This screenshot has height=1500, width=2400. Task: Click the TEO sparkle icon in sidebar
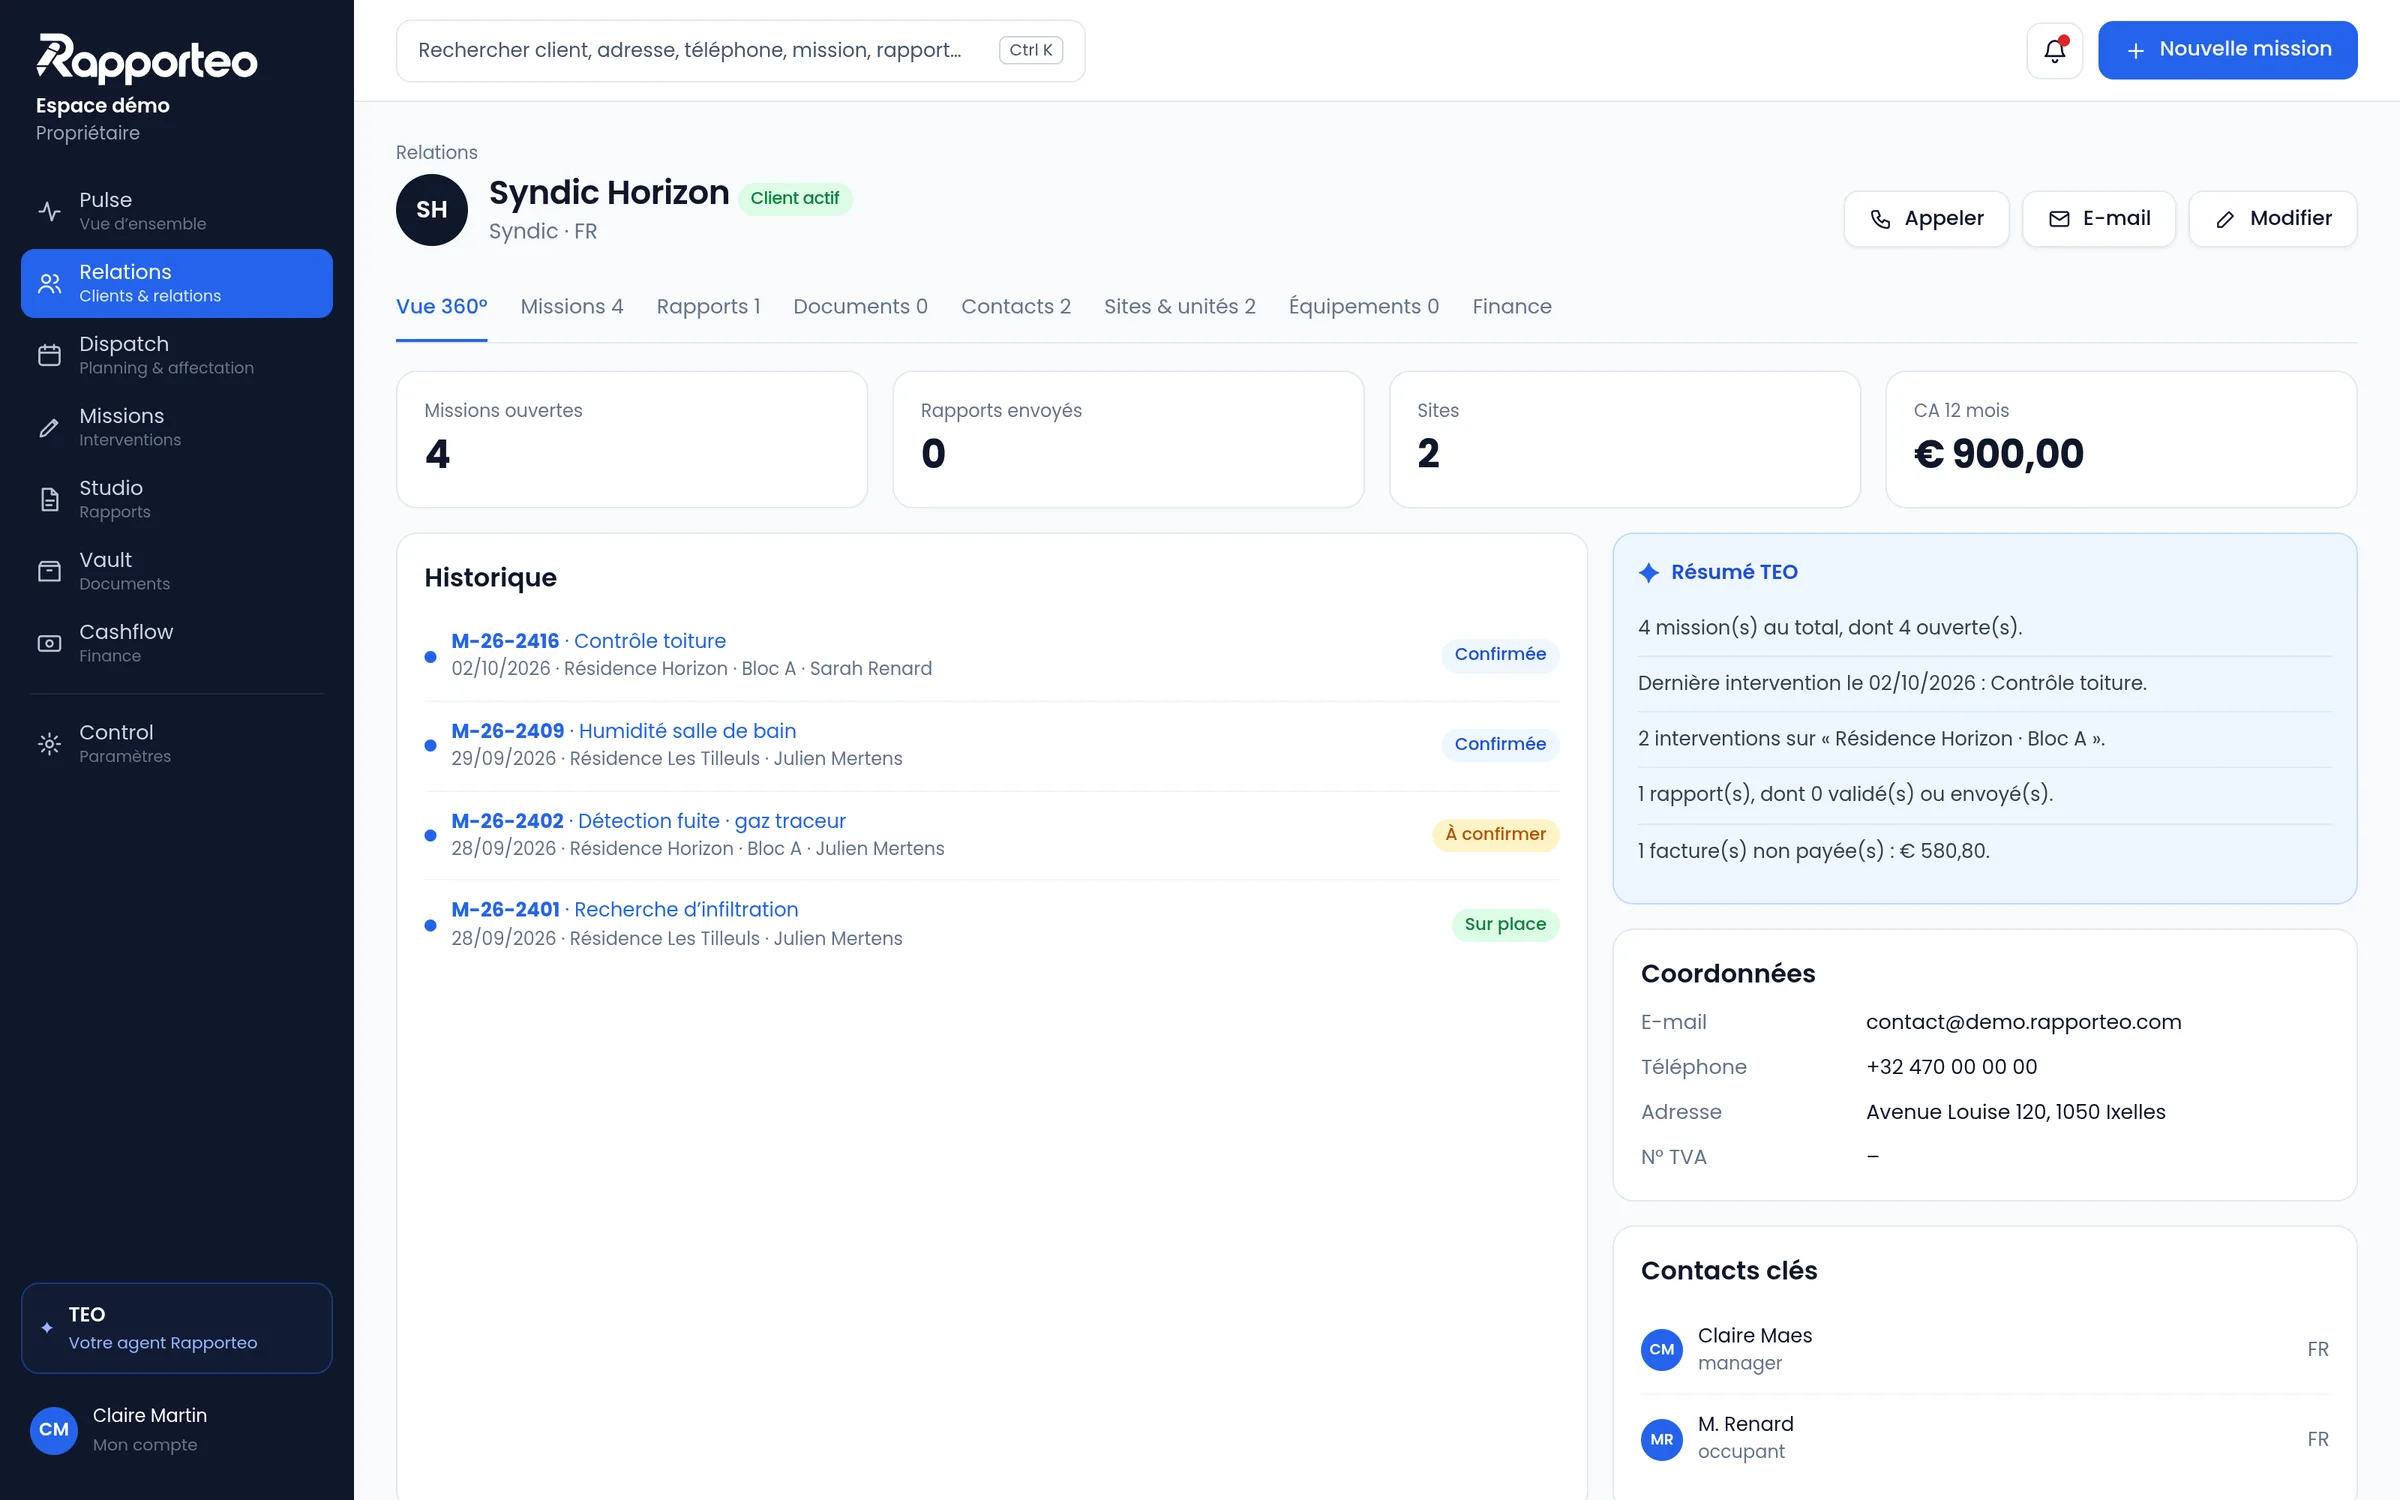click(47, 1328)
